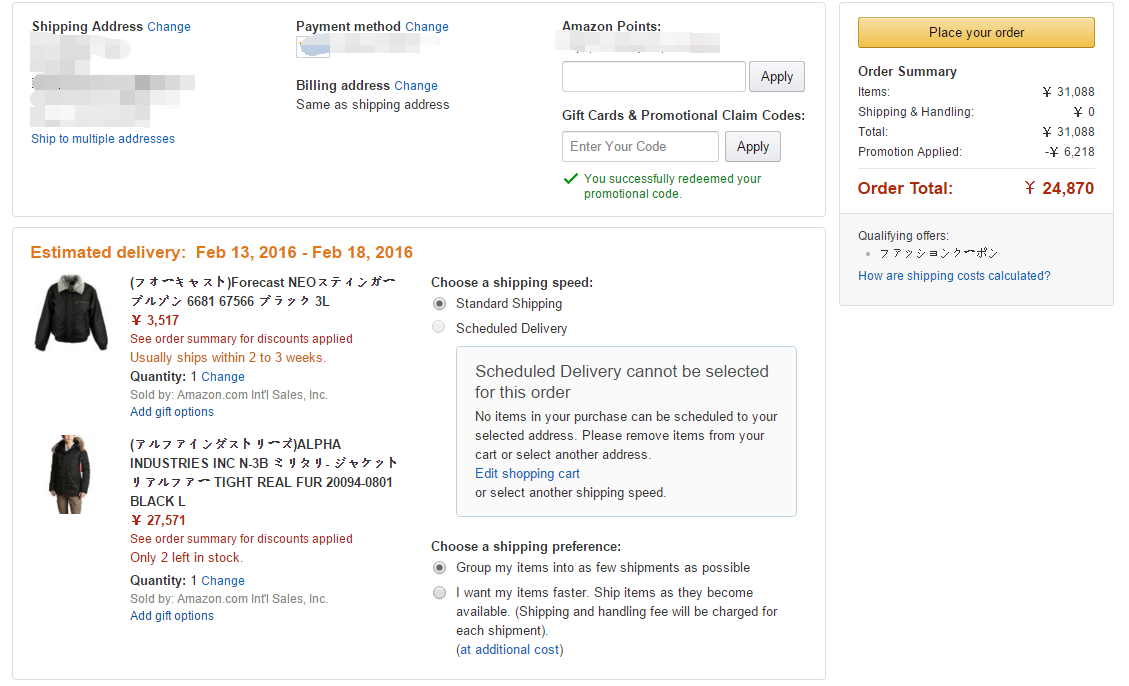Open the Forecast NEO jacket thumbnail
This screenshot has height=686, width=1129.
pyautogui.click(x=71, y=312)
